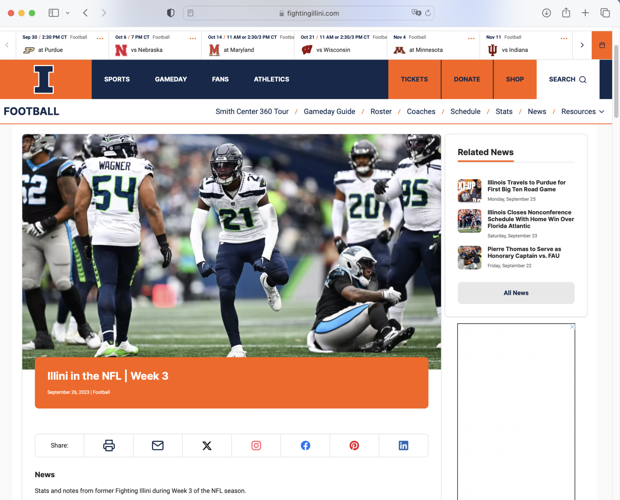The height and width of the screenshot is (500, 620).
Task: Click the at Maryland game card
Action: pos(248,45)
